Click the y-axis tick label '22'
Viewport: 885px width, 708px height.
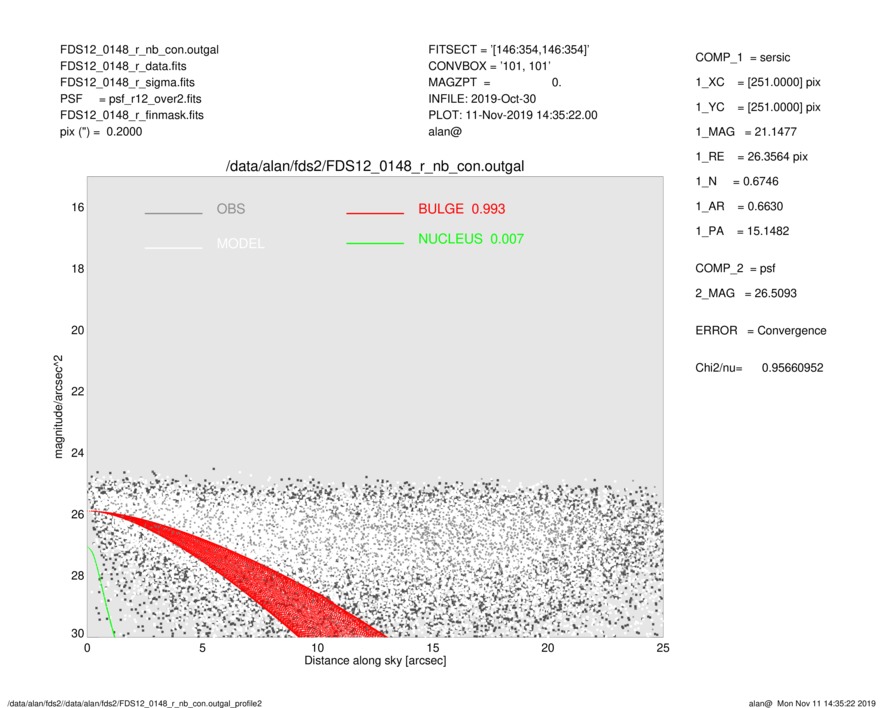[77, 391]
